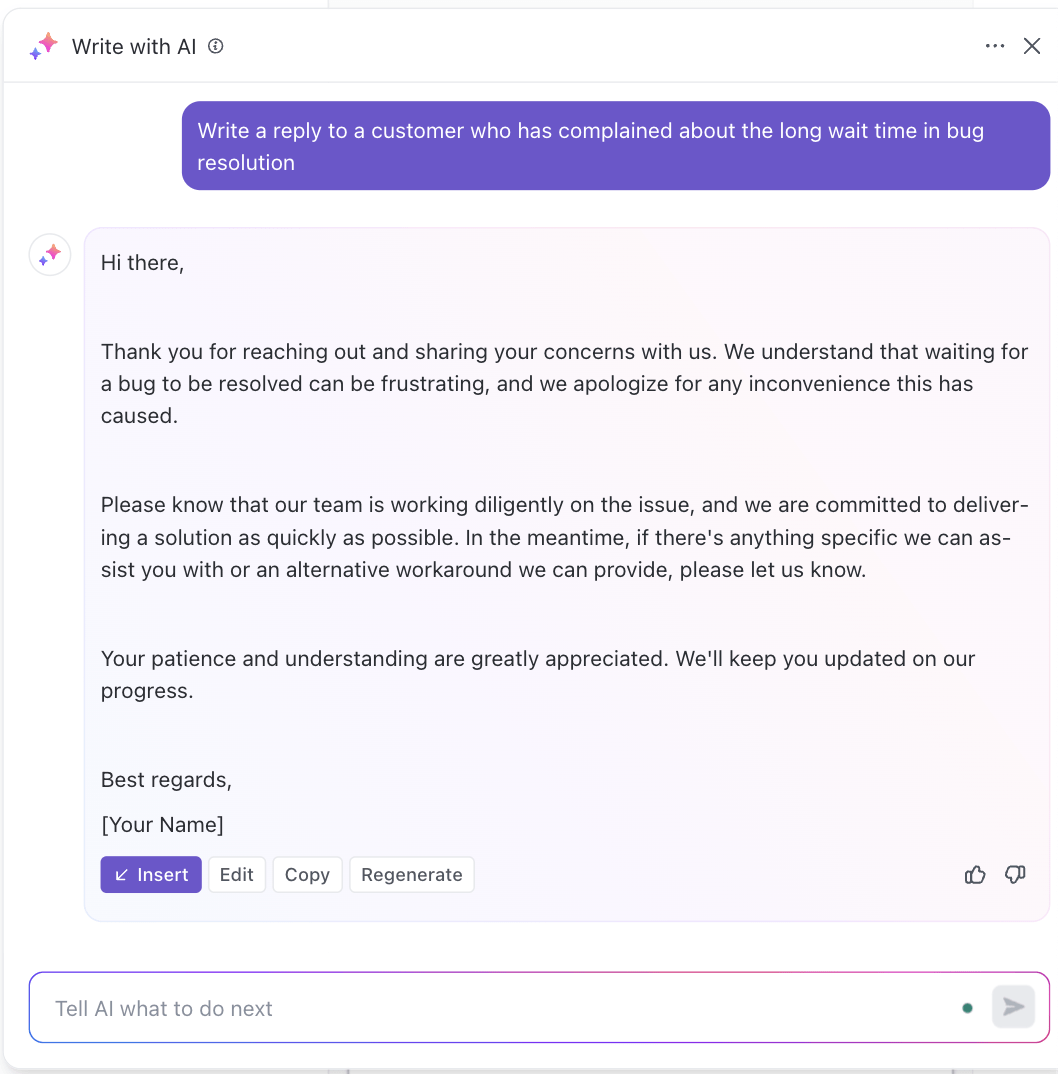
Task: Click the 'Thank you for reaching out' paragraph
Action: (564, 384)
